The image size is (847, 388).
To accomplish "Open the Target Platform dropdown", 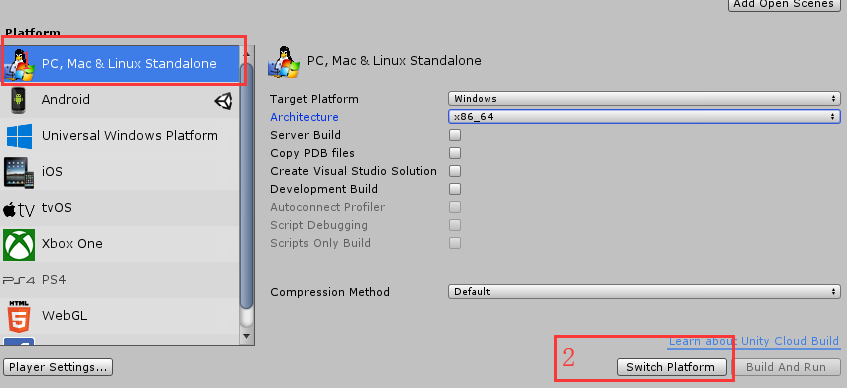I will pyautogui.click(x=644, y=99).
